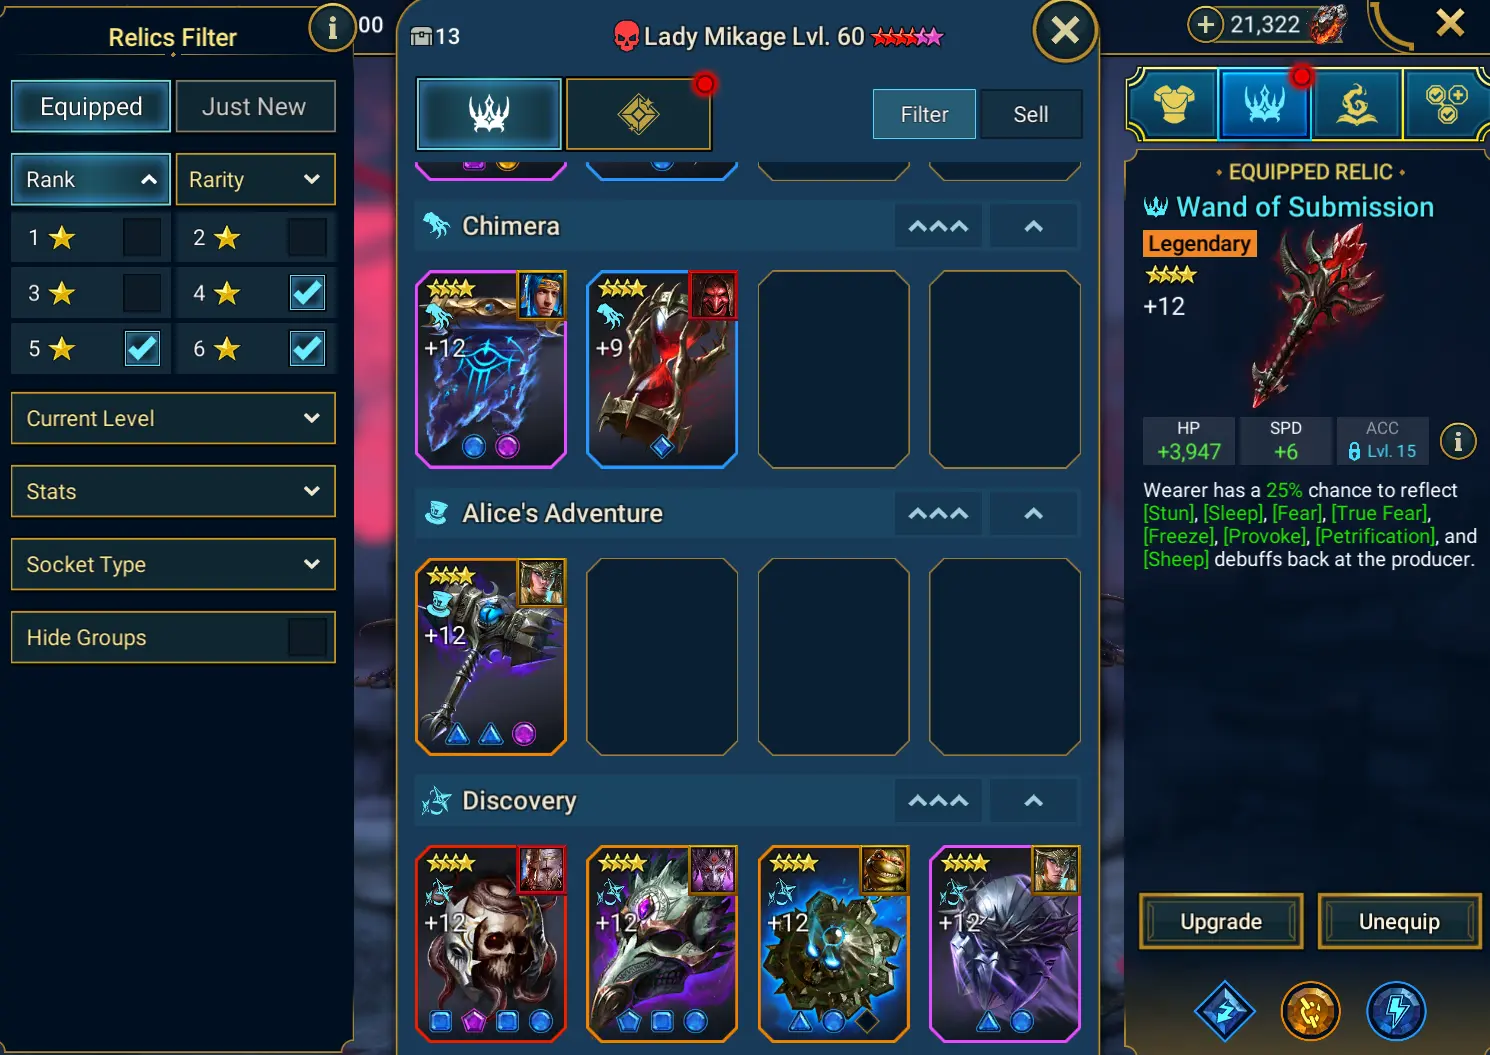Select the orange round skill icon at bottom
This screenshot has width=1490, height=1055.
pos(1310,1011)
